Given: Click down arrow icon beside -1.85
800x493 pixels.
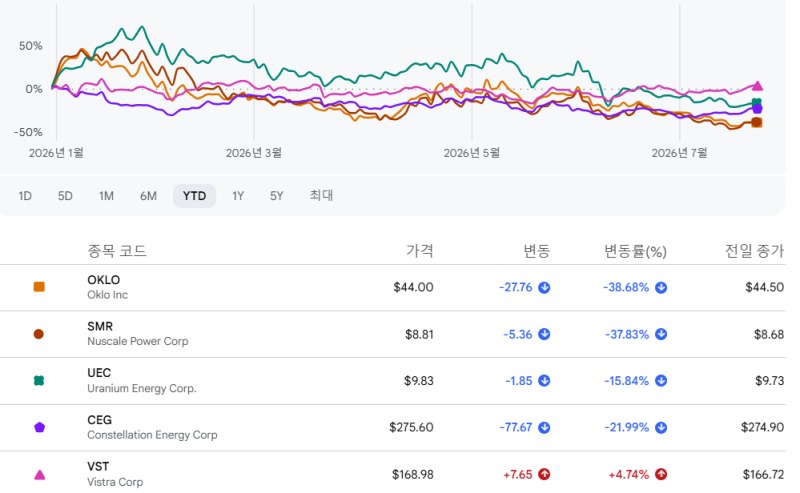Looking at the screenshot, I should click(x=544, y=381).
